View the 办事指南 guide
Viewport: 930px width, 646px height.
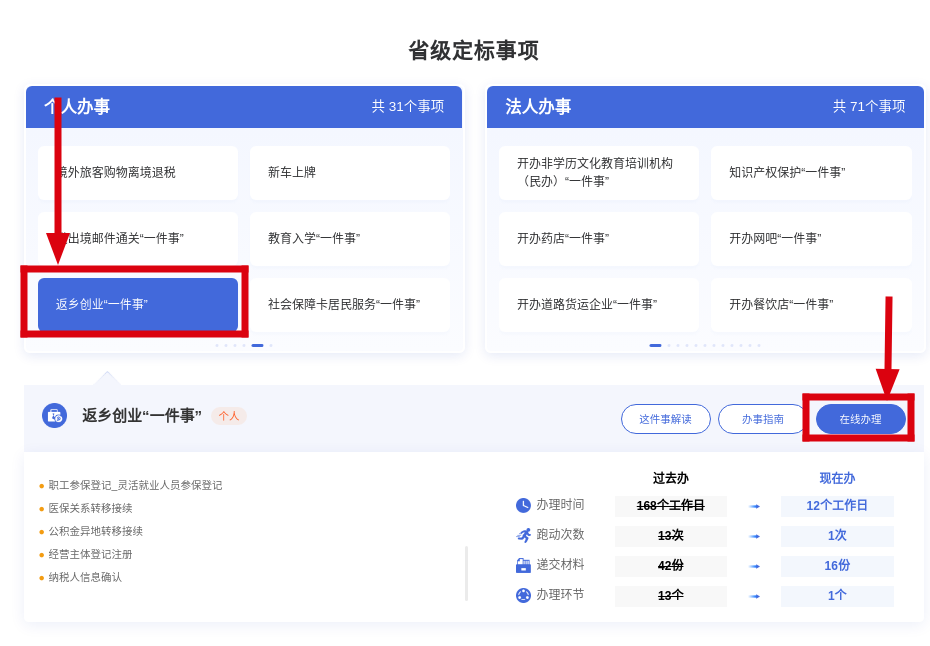click(x=762, y=419)
